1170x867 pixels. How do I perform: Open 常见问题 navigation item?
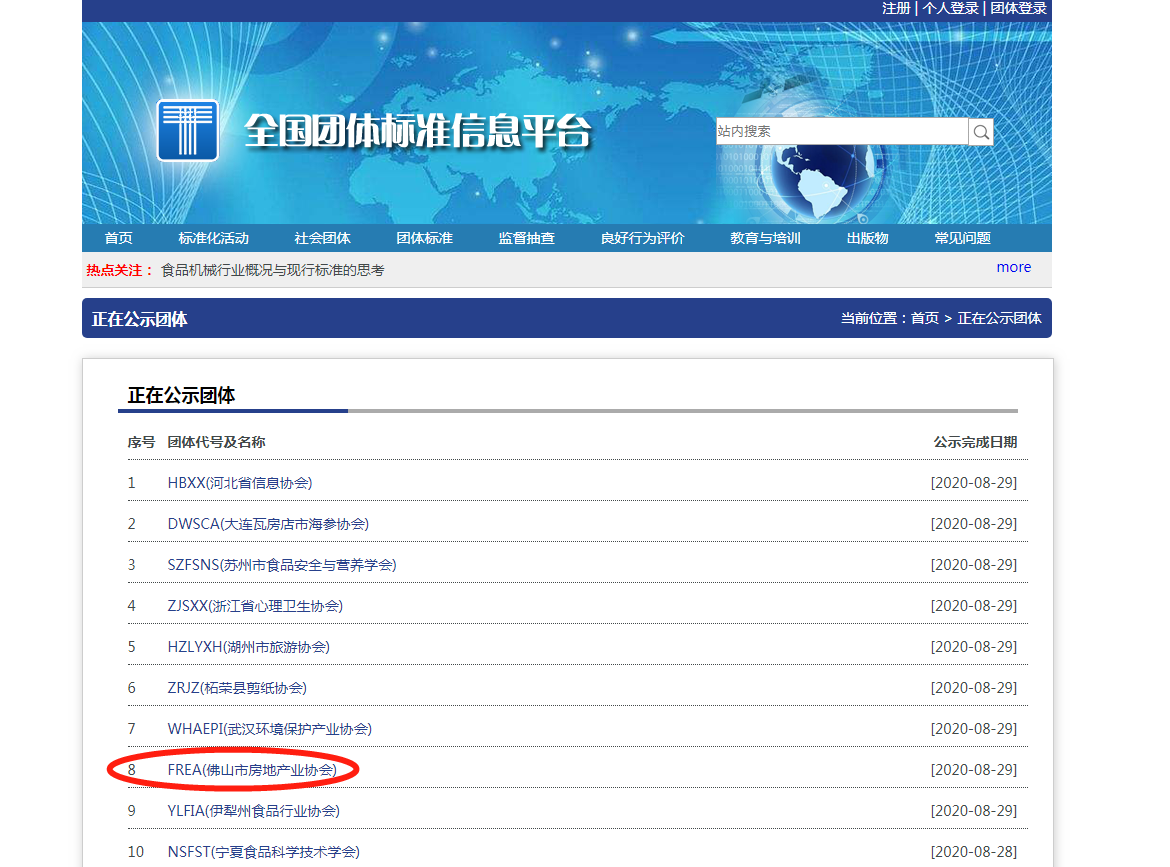(962, 238)
